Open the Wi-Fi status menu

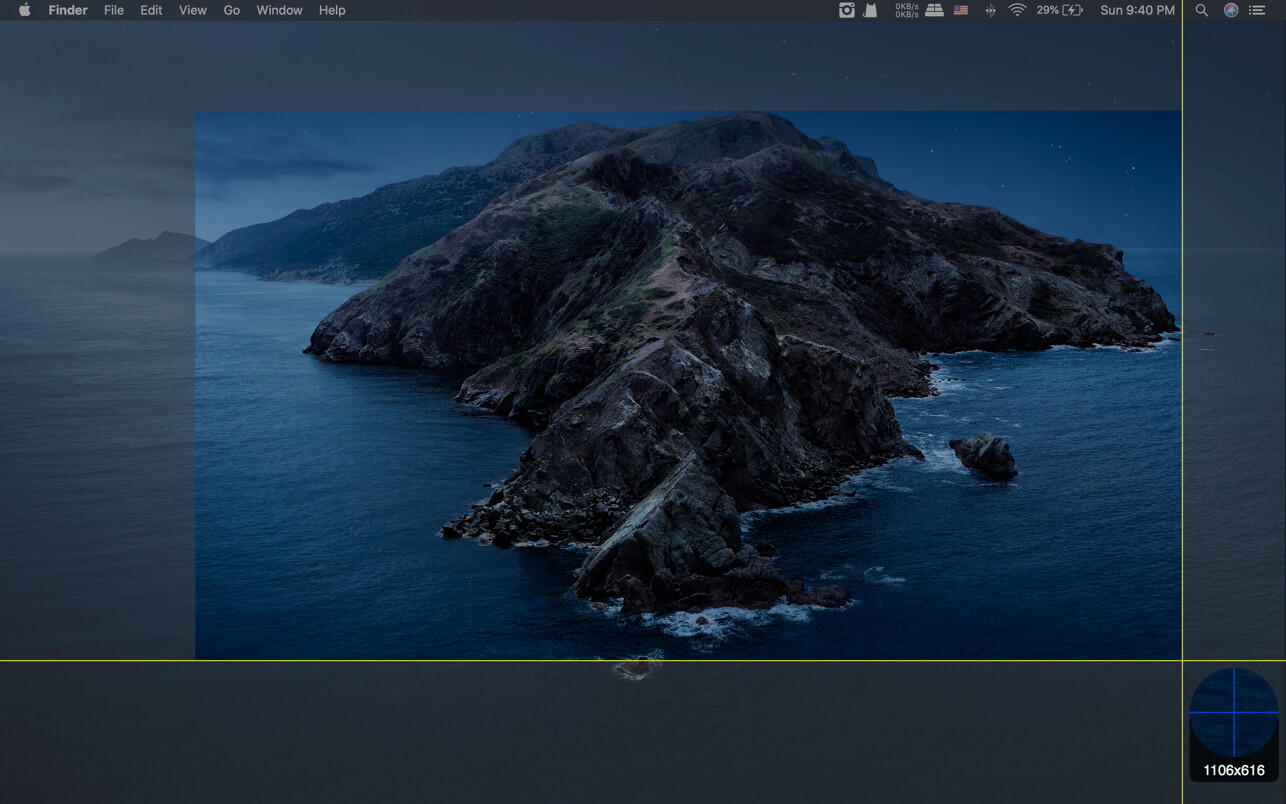click(1017, 10)
